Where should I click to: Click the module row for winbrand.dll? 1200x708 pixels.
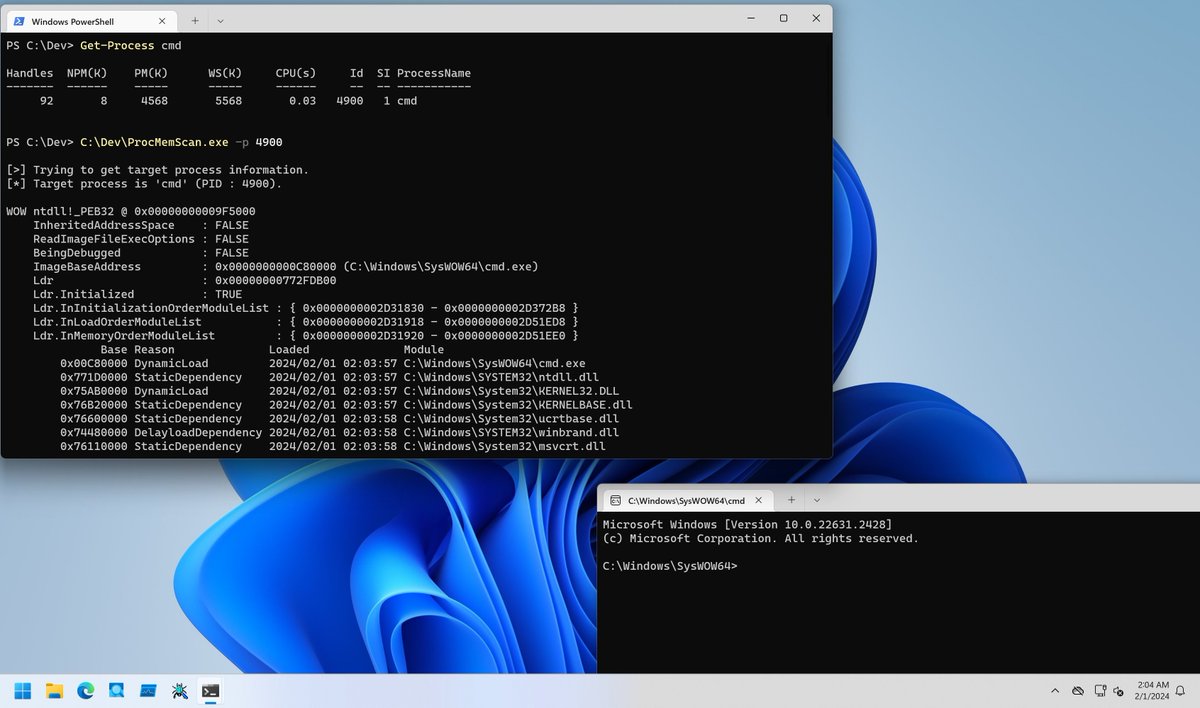click(340, 433)
